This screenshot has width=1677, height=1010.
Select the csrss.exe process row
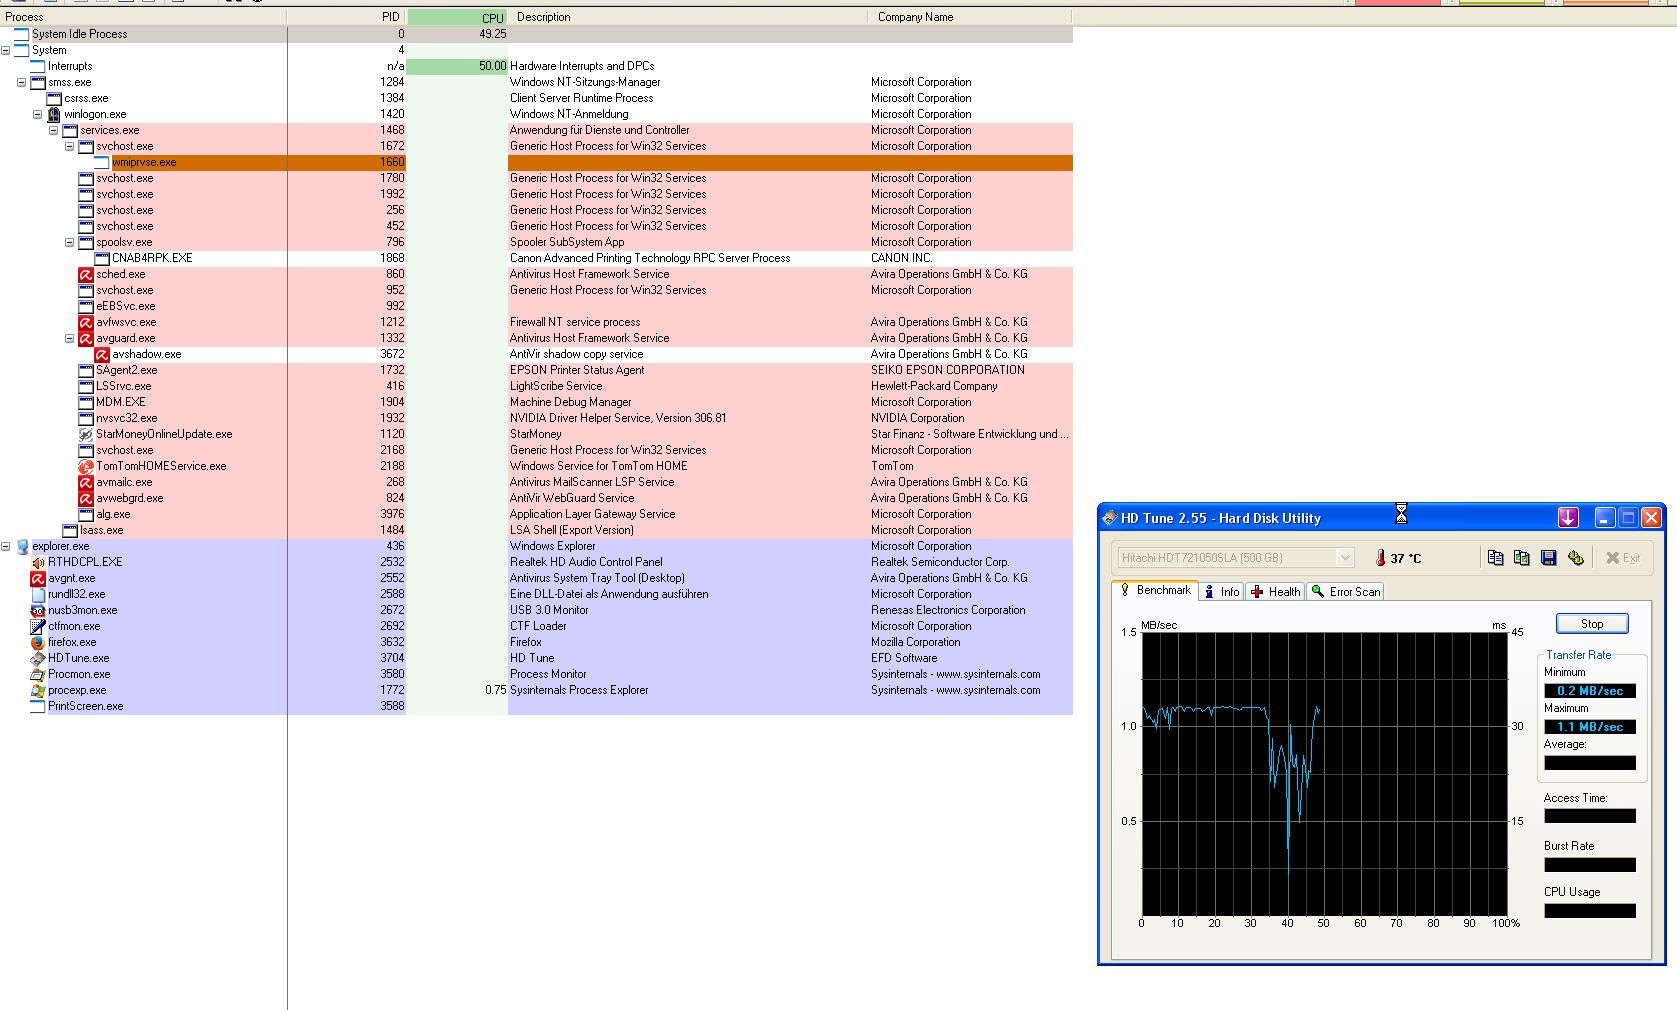536,98
